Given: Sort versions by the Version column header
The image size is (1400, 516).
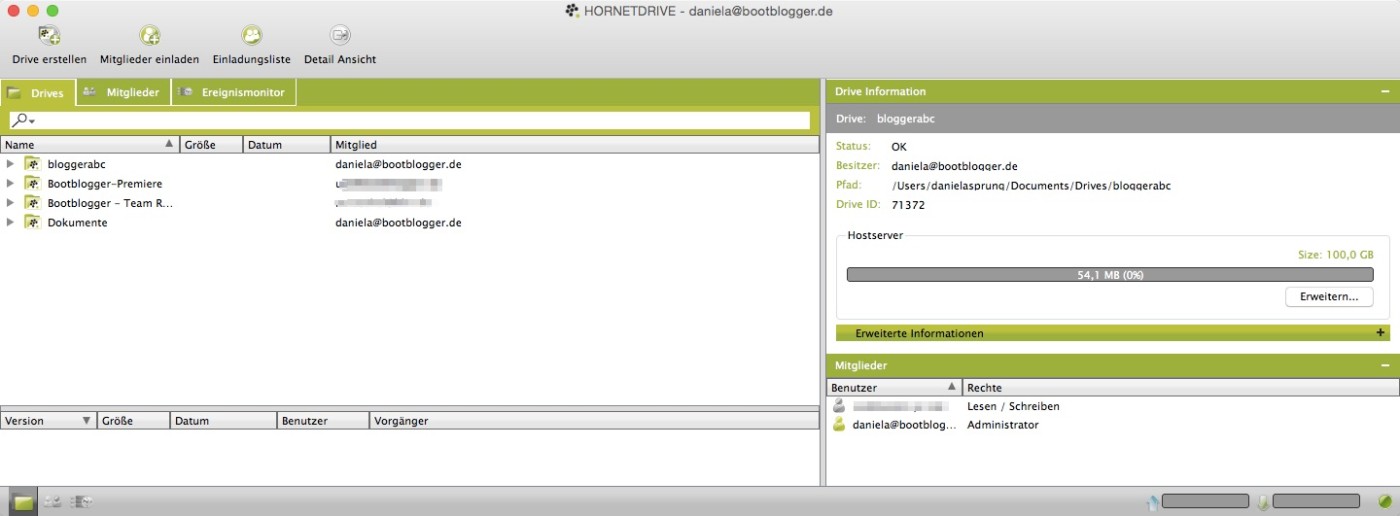Looking at the screenshot, I should [x=48, y=421].
